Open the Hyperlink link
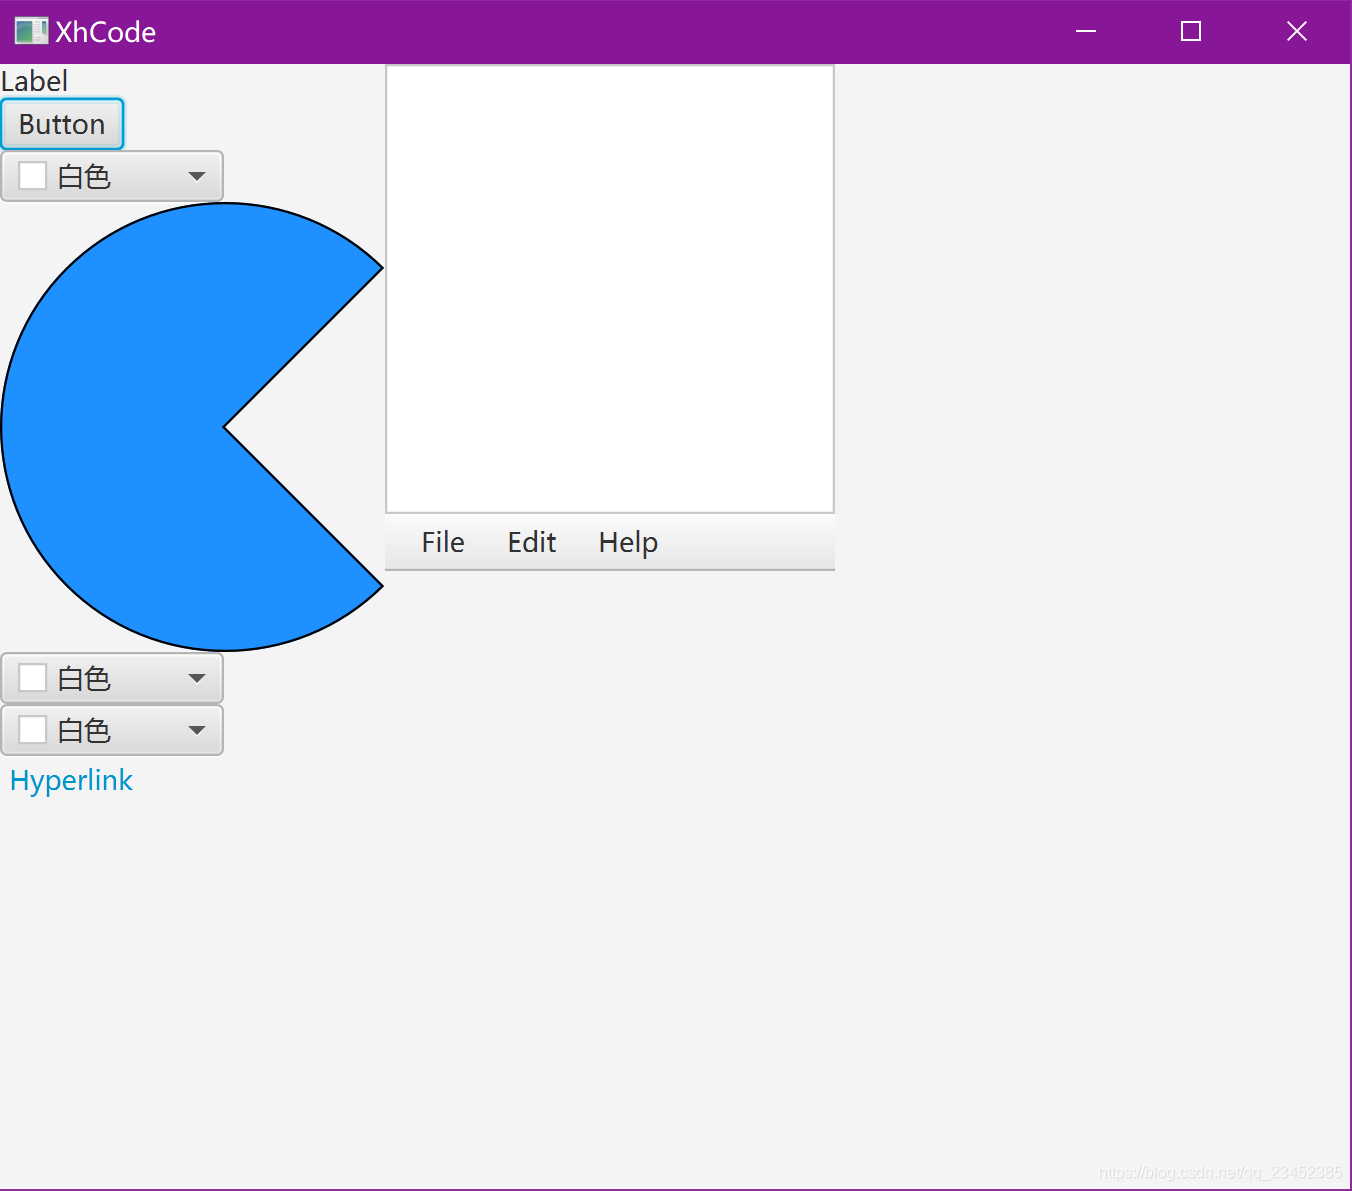This screenshot has width=1352, height=1191. coord(71,781)
